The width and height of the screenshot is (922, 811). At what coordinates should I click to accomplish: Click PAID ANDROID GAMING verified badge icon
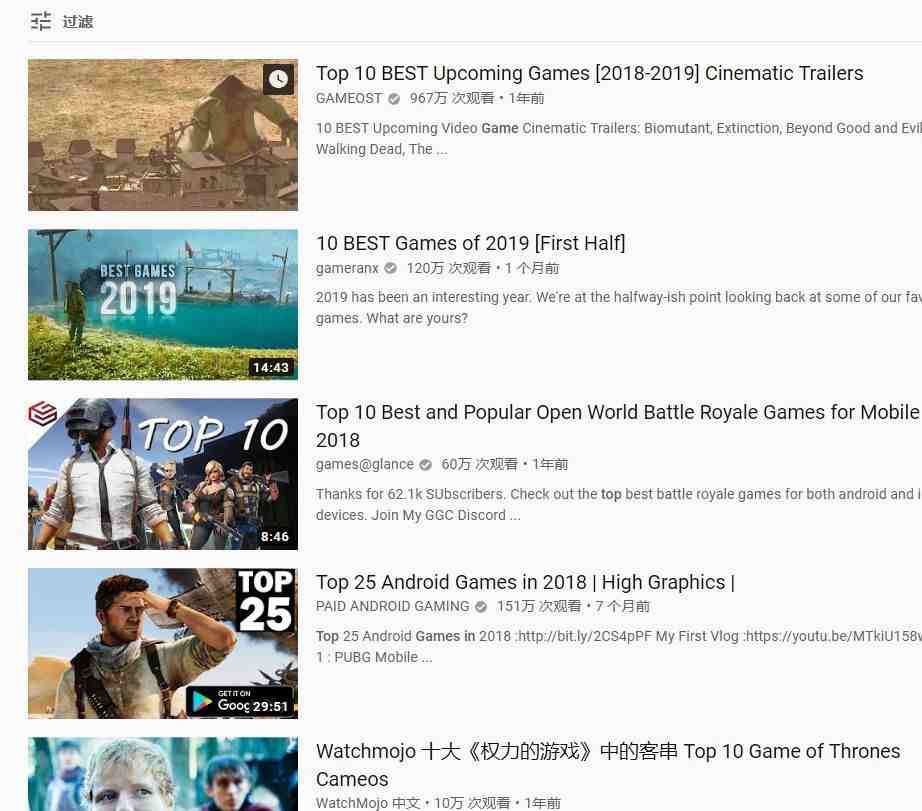[x=481, y=607]
